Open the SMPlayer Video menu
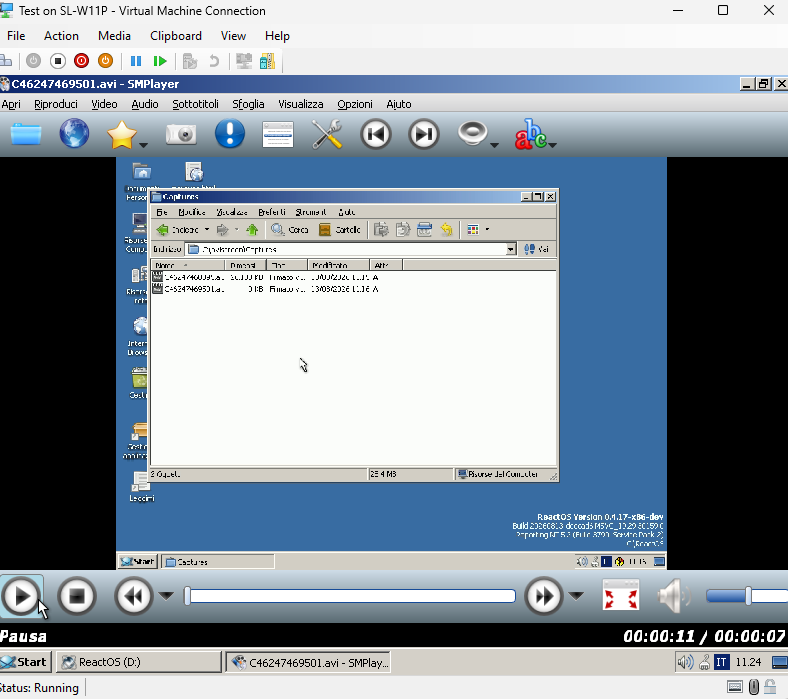Viewport: 788px width, 699px height. coord(104,104)
